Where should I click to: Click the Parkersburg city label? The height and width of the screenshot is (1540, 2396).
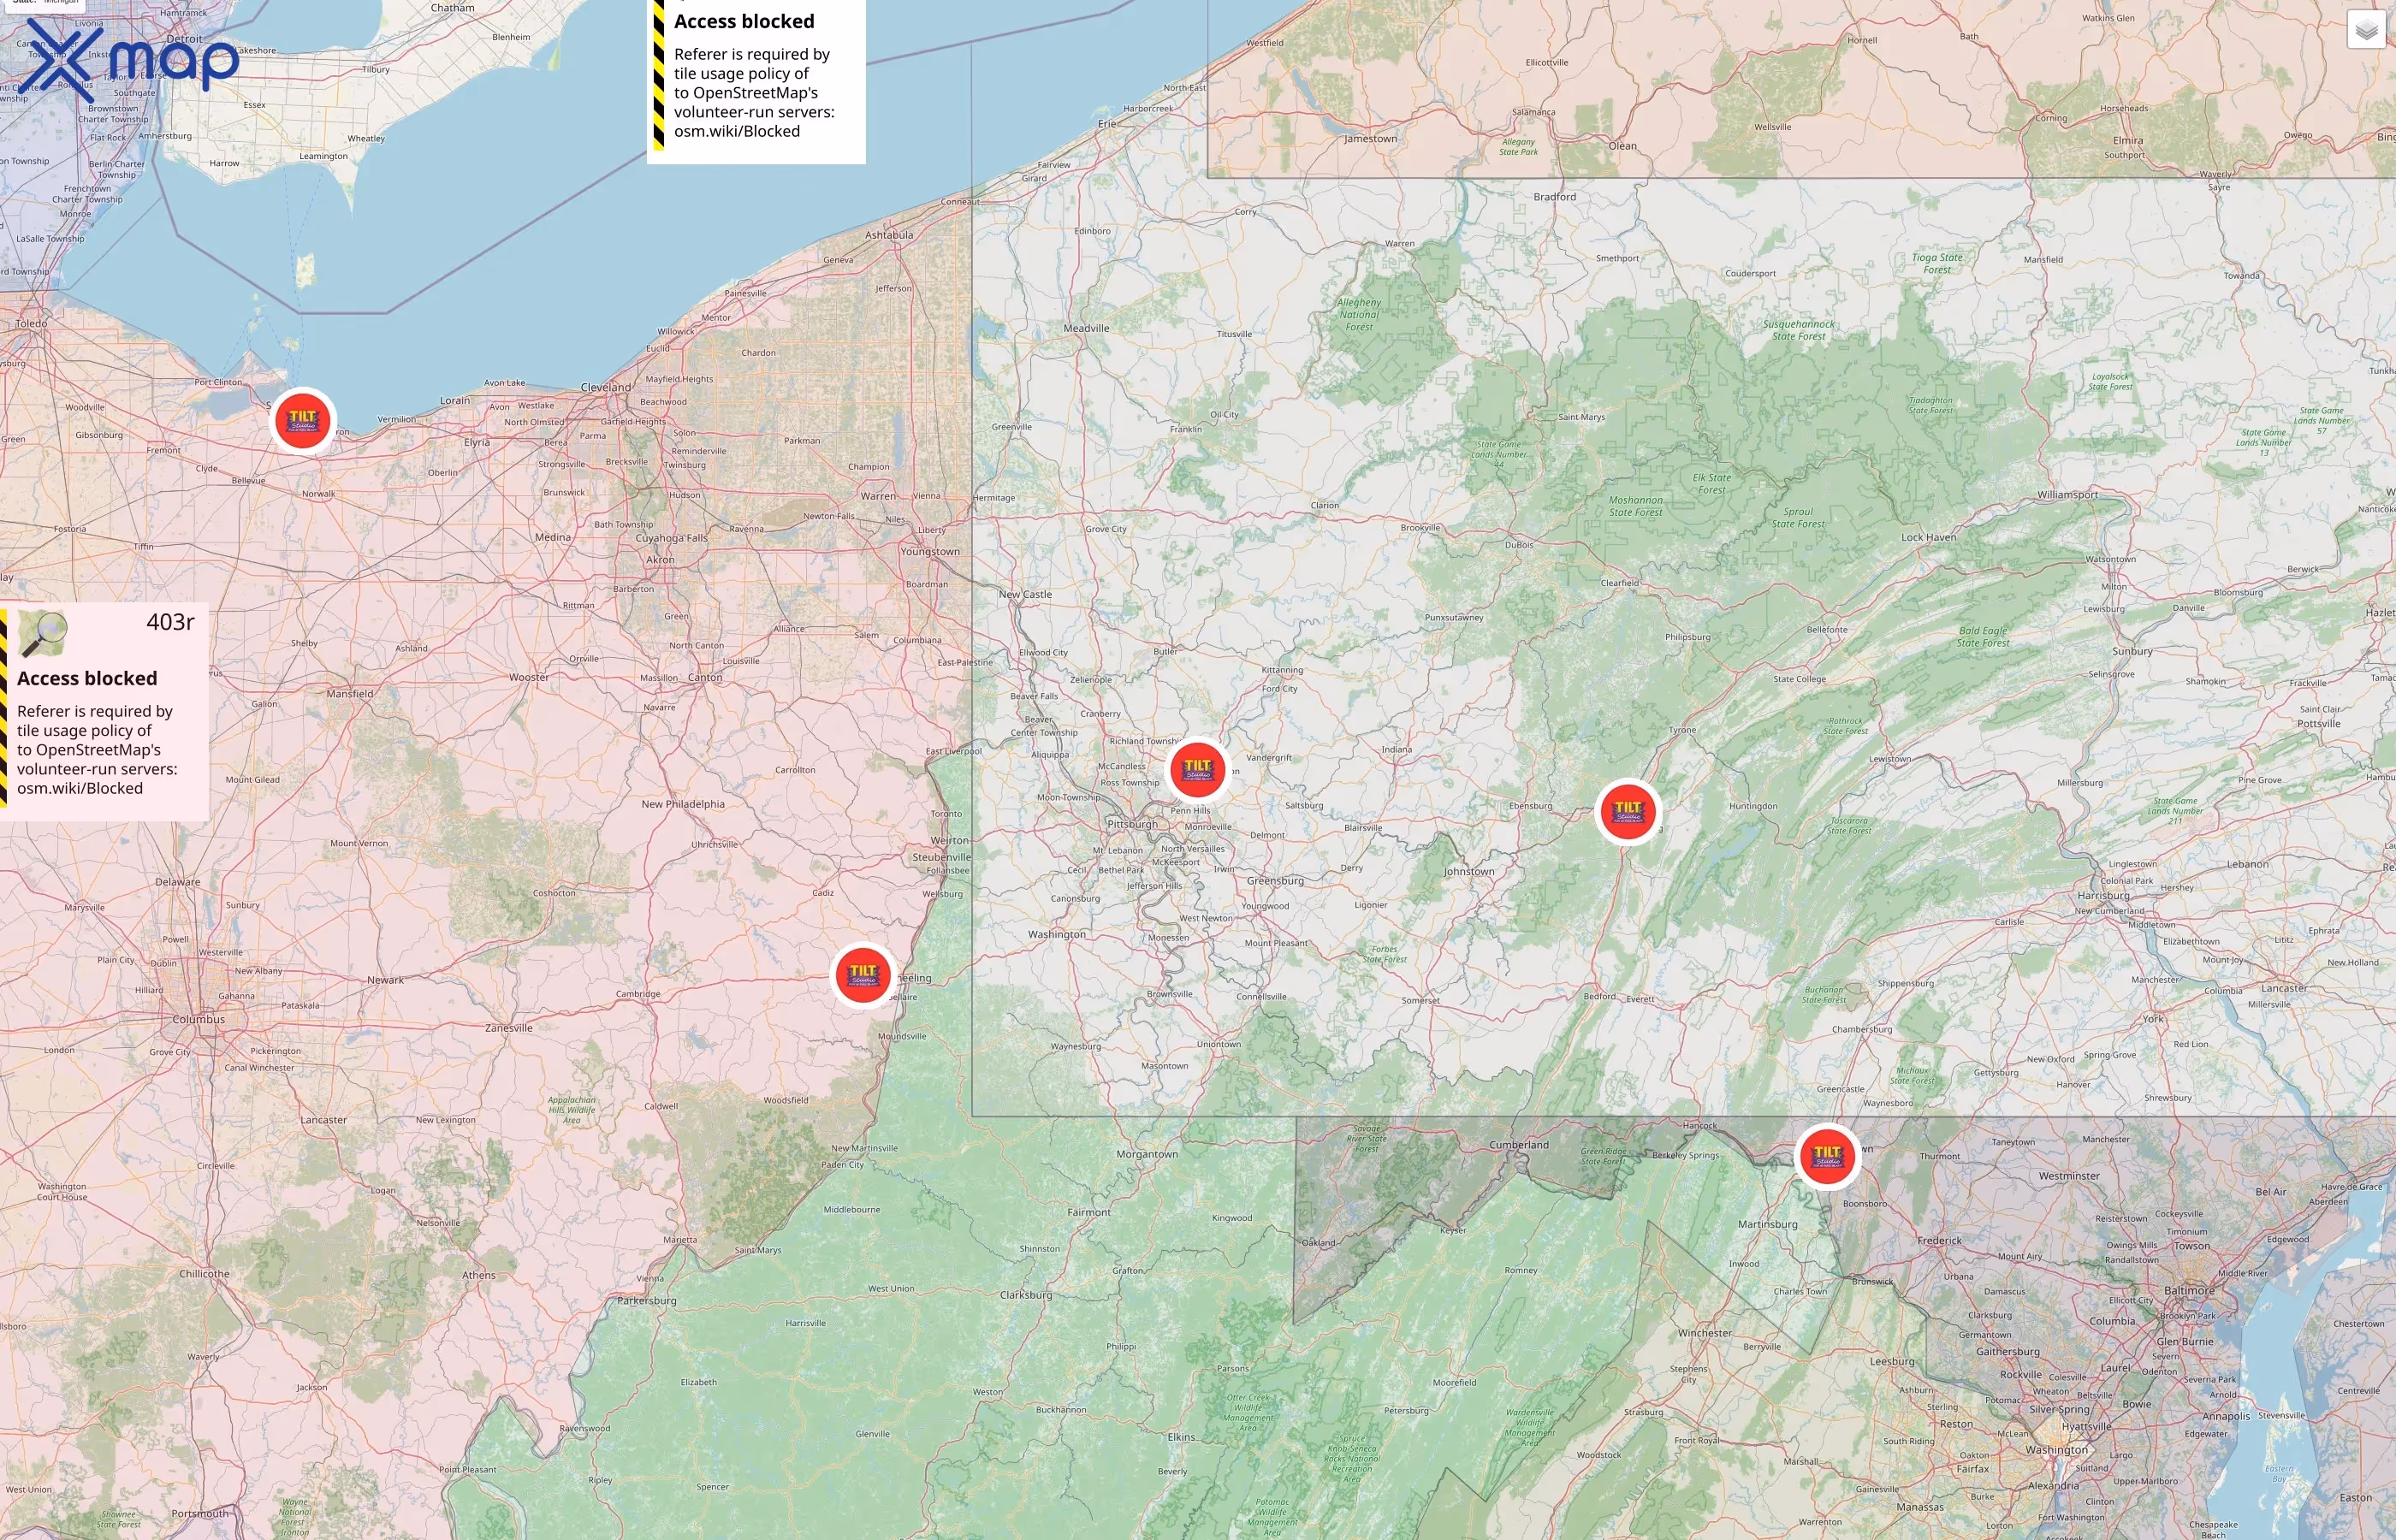647,1300
